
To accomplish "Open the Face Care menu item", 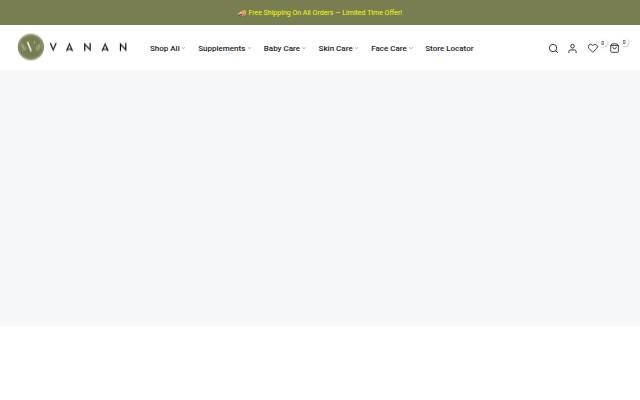I will [x=389, y=48].
